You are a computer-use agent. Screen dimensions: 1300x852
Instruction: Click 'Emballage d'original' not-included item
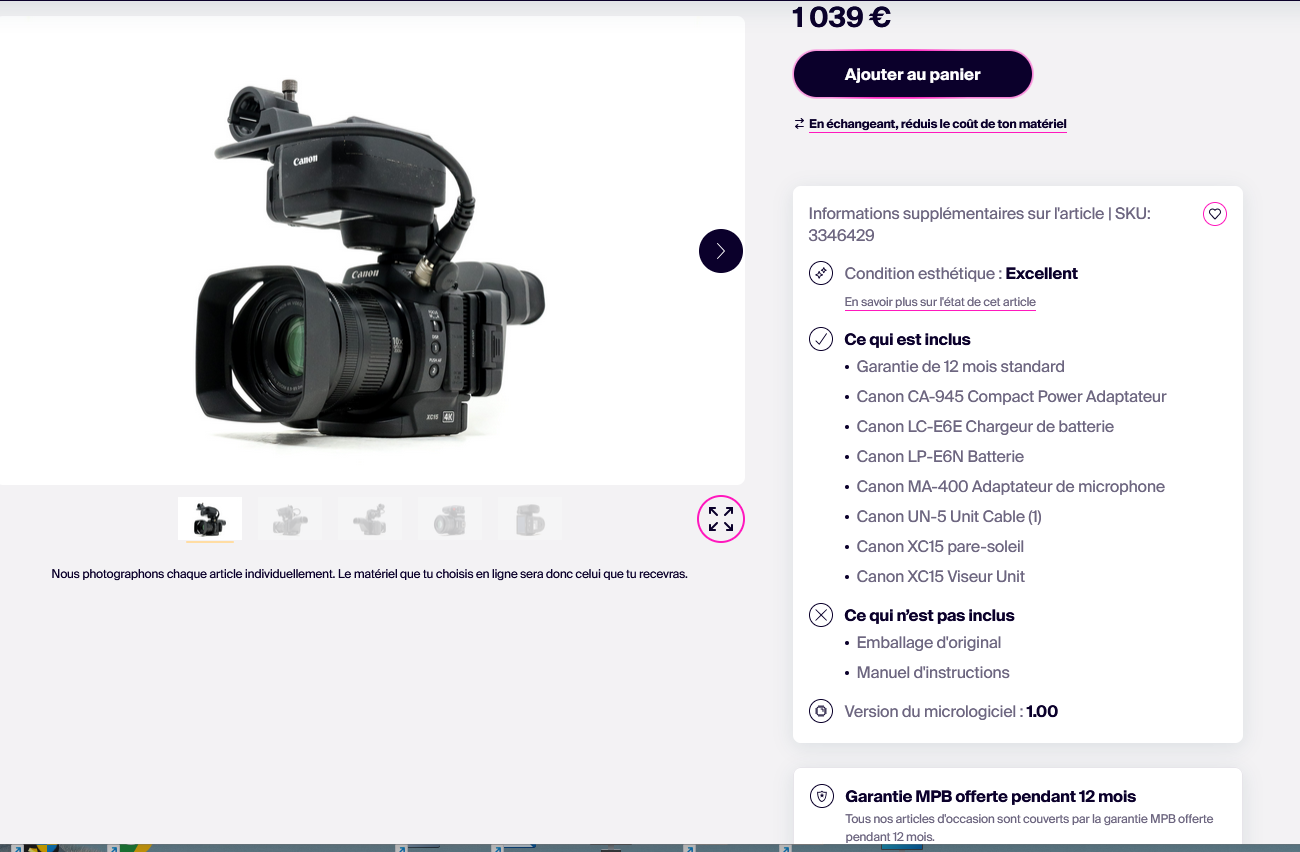pyautogui.click(x=929, y=643)
